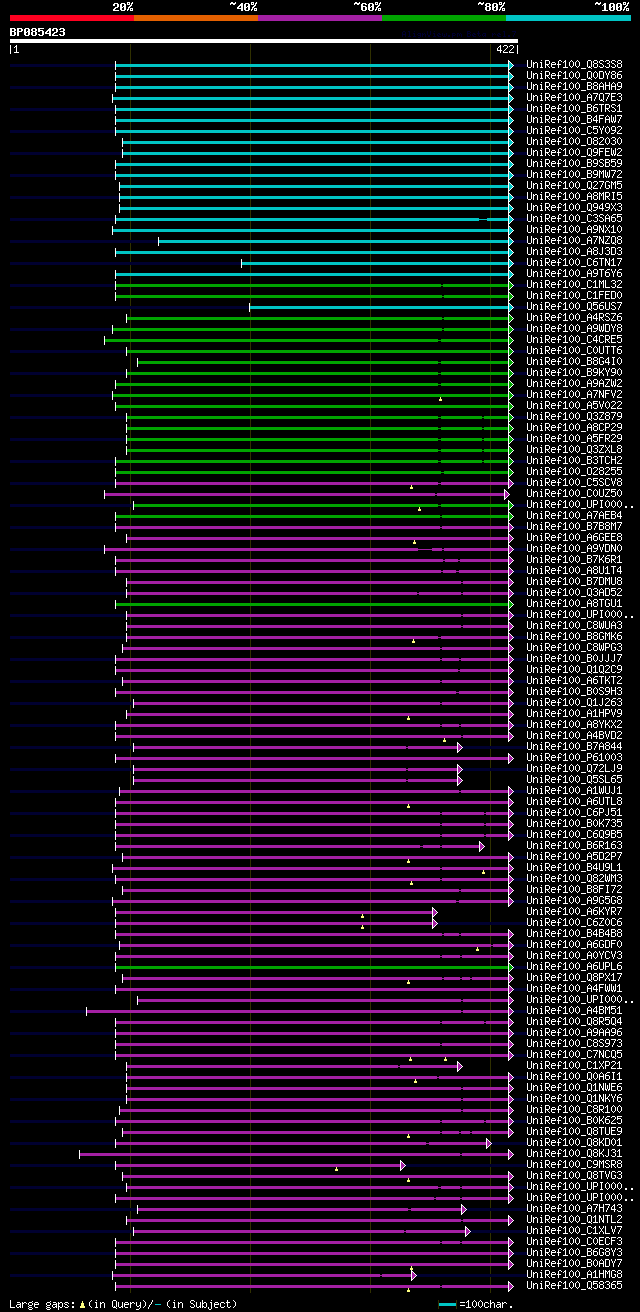Viewport: 640px width, 1312px height.
Task: Open hit UniRef100_B4FAW7
Action: (574, 119)
